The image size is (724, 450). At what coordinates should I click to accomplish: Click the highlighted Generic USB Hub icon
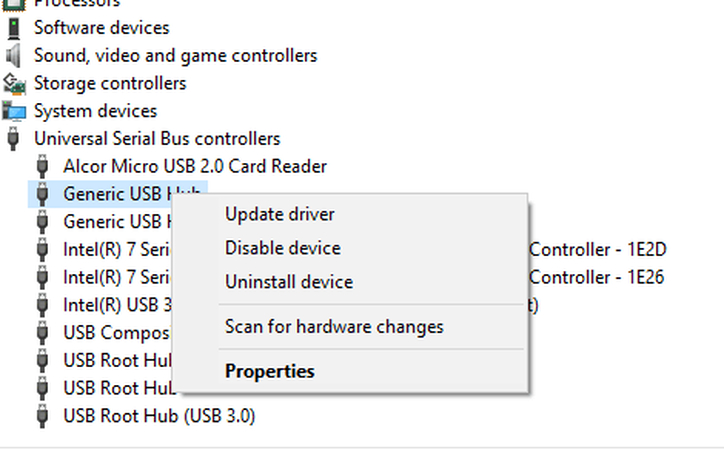click(43, 194)
